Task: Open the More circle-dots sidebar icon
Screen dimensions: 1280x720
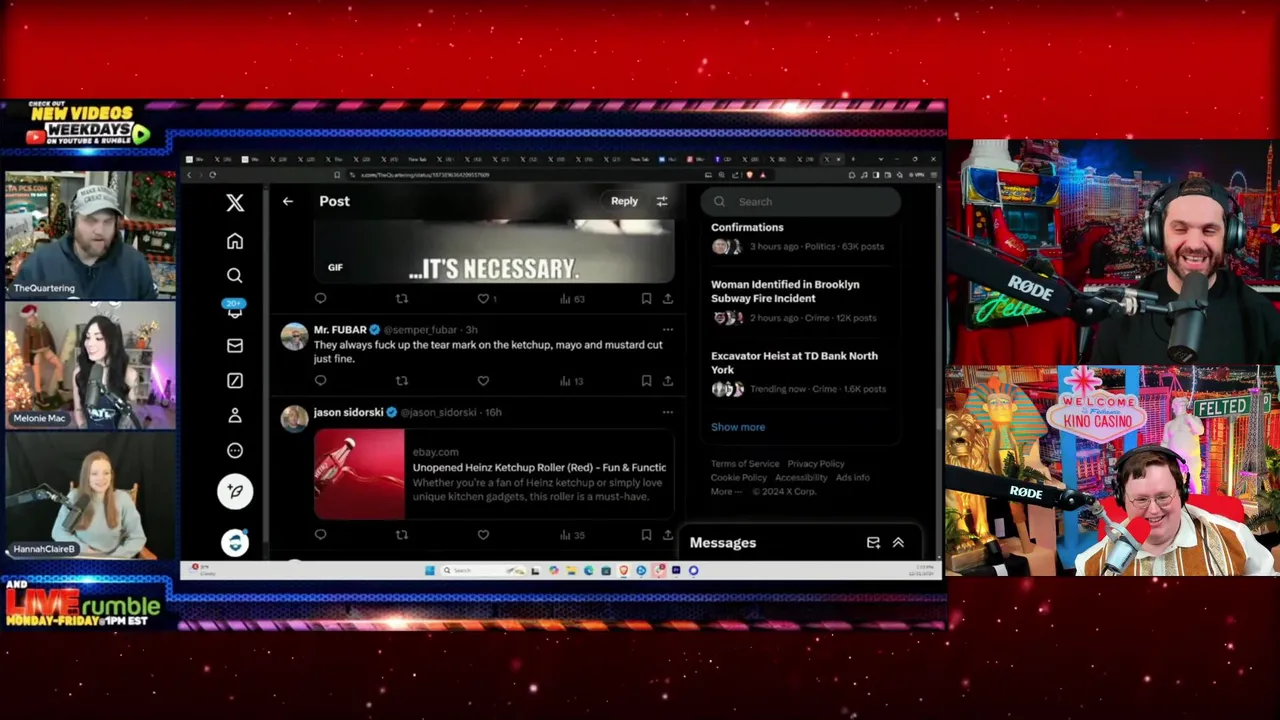Action: pyautogui.click(x=235, y=450)
